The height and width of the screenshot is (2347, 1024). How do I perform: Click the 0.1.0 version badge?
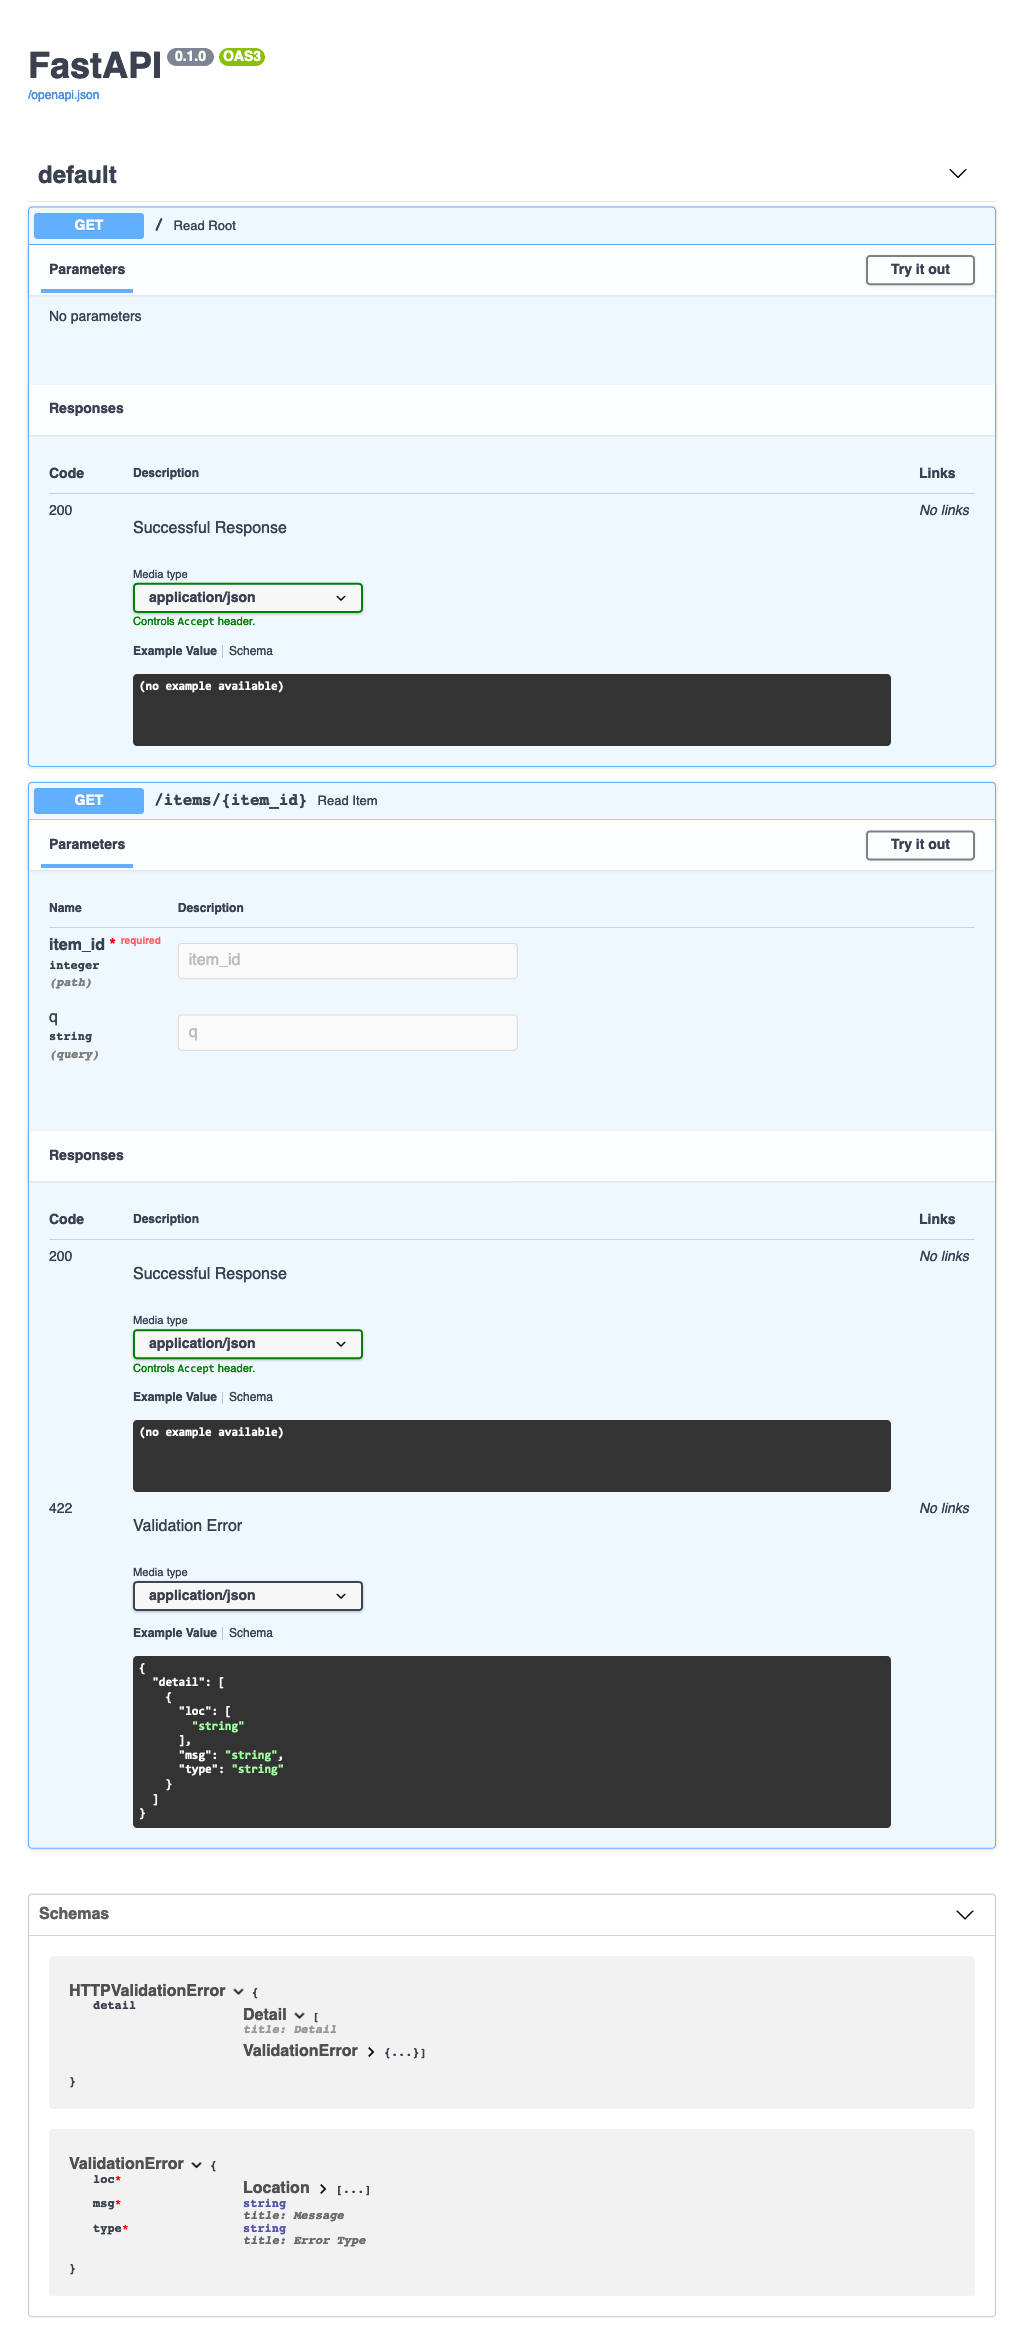[190, 57]
